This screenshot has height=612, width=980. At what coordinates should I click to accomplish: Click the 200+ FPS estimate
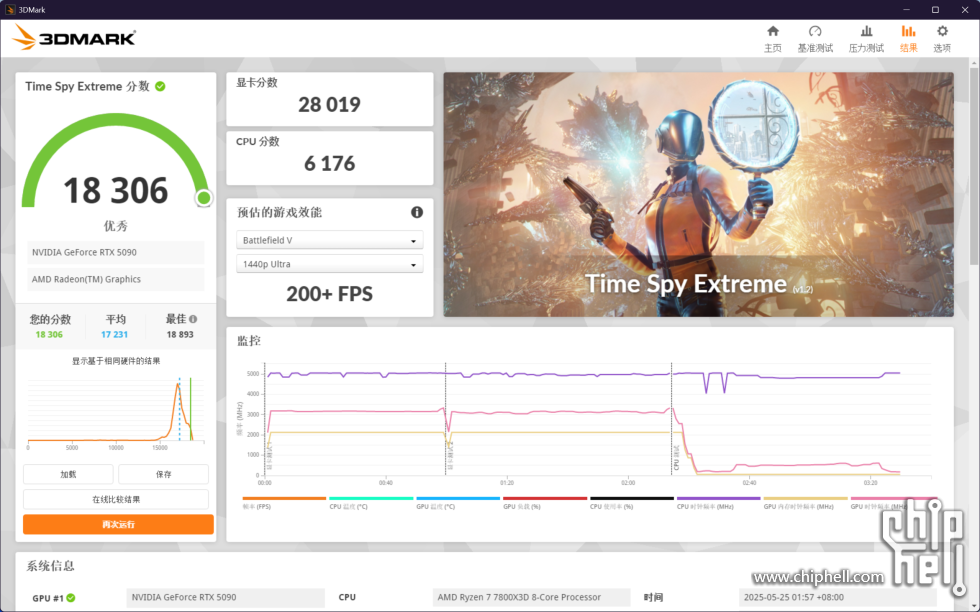click(329, 294)
